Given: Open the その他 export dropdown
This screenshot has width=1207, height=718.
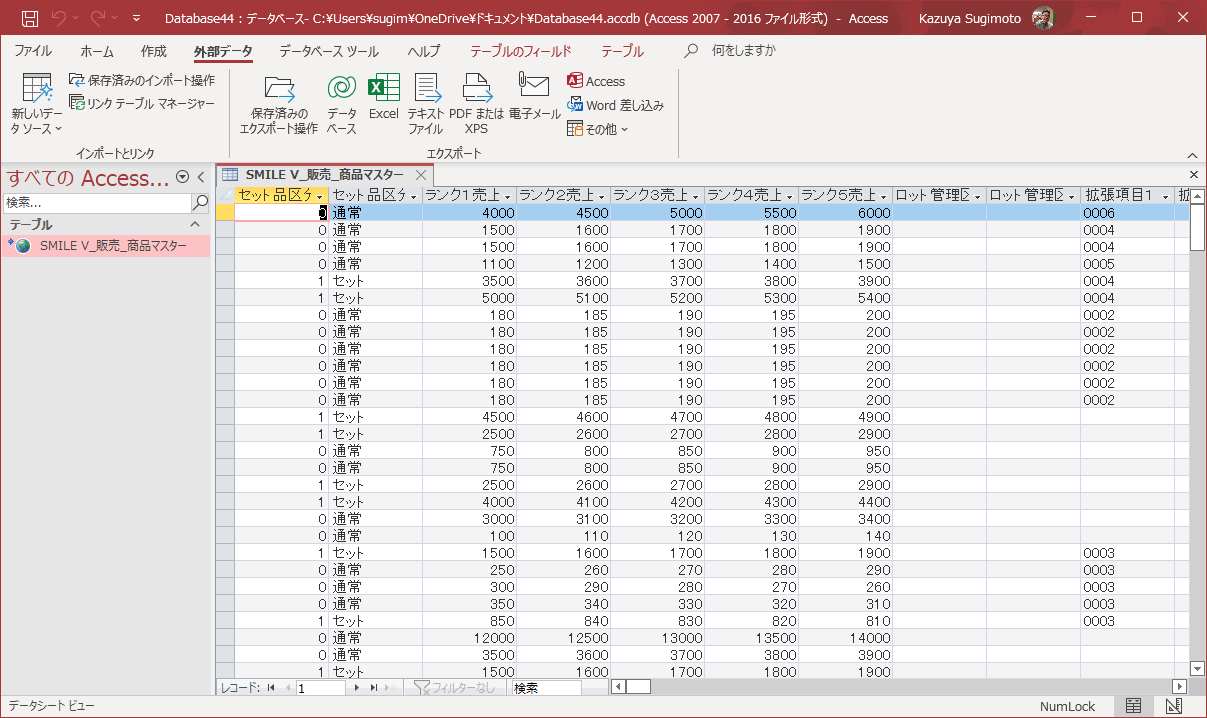Looking at the screenshot, I should click(598, 129).
